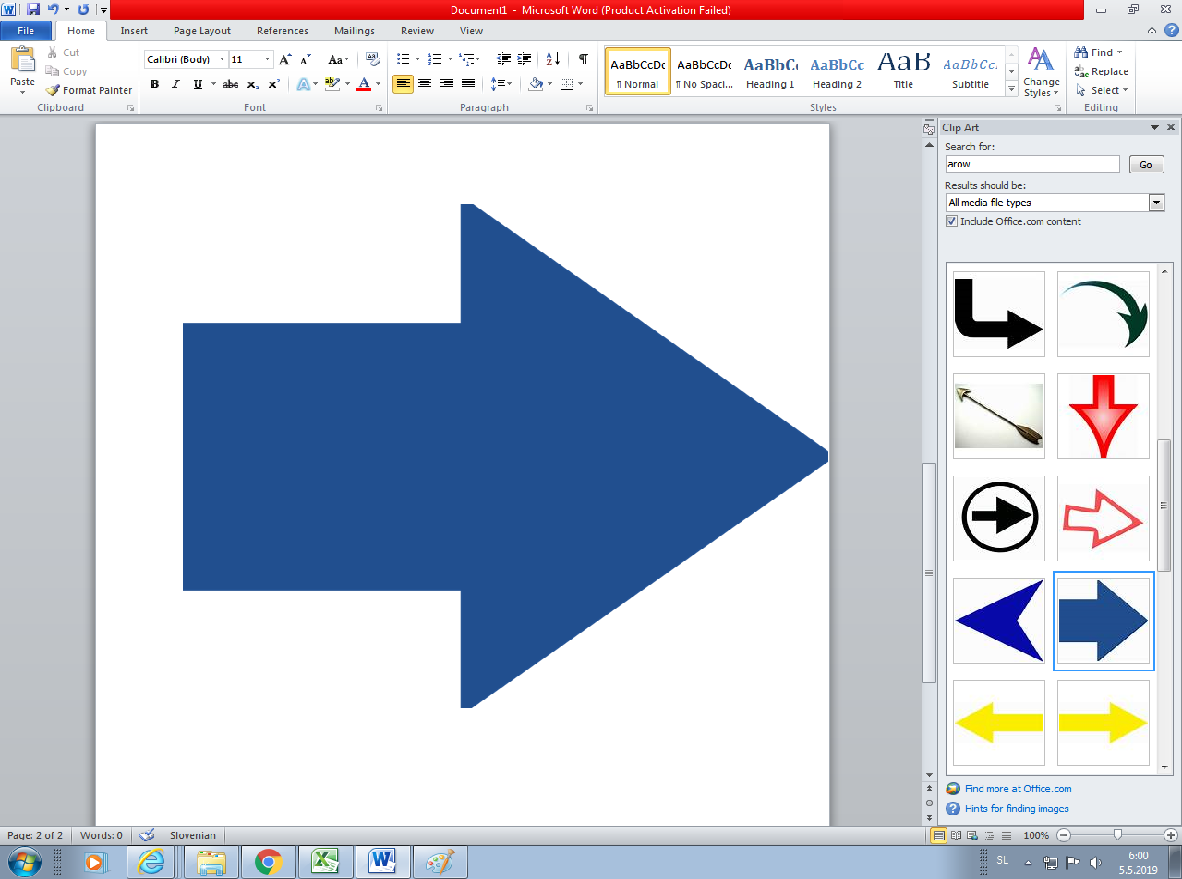Click the Grow Font icon
The image size is (1182, 879).
[286, 60]
